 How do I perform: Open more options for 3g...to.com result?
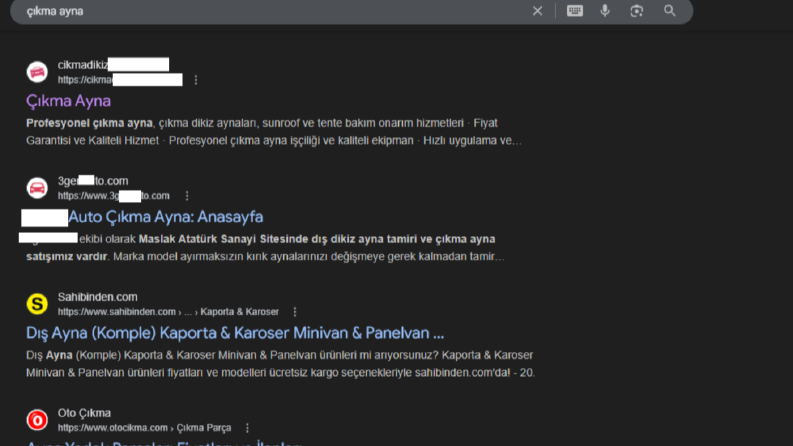[x=187, y=196]
